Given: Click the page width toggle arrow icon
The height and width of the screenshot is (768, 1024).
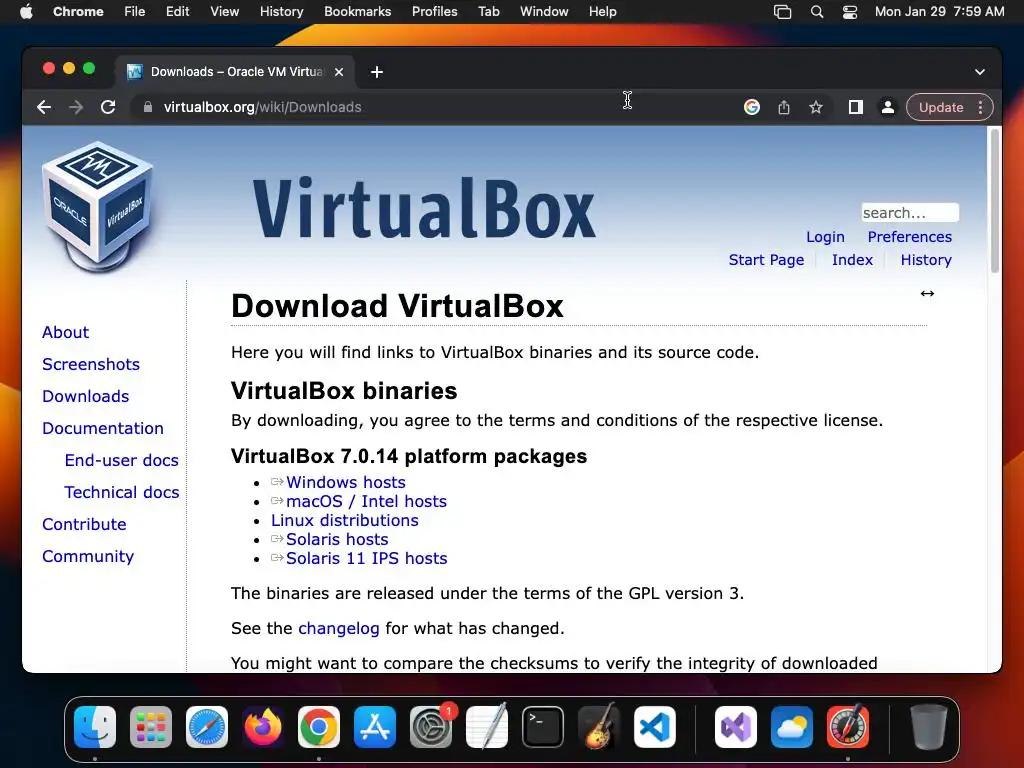Looking at the screenshot, I should tap(927, 293).
